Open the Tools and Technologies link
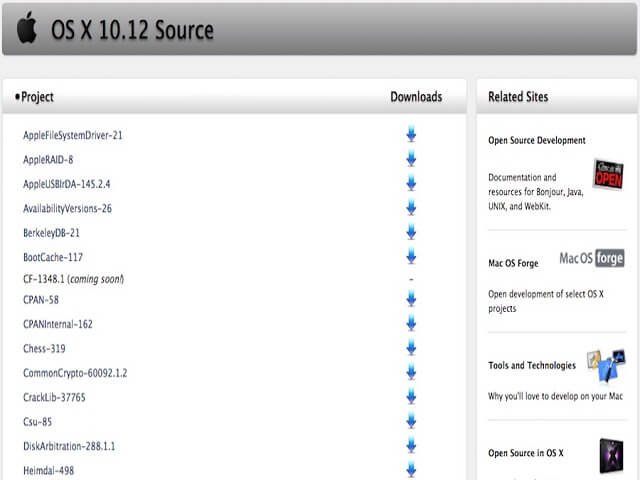Screen dimensions: 640x480 (x=532, y=365)
